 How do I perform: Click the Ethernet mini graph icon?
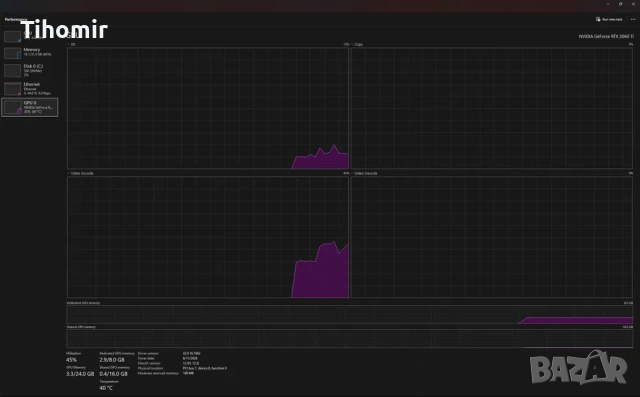tap(12, 89)
